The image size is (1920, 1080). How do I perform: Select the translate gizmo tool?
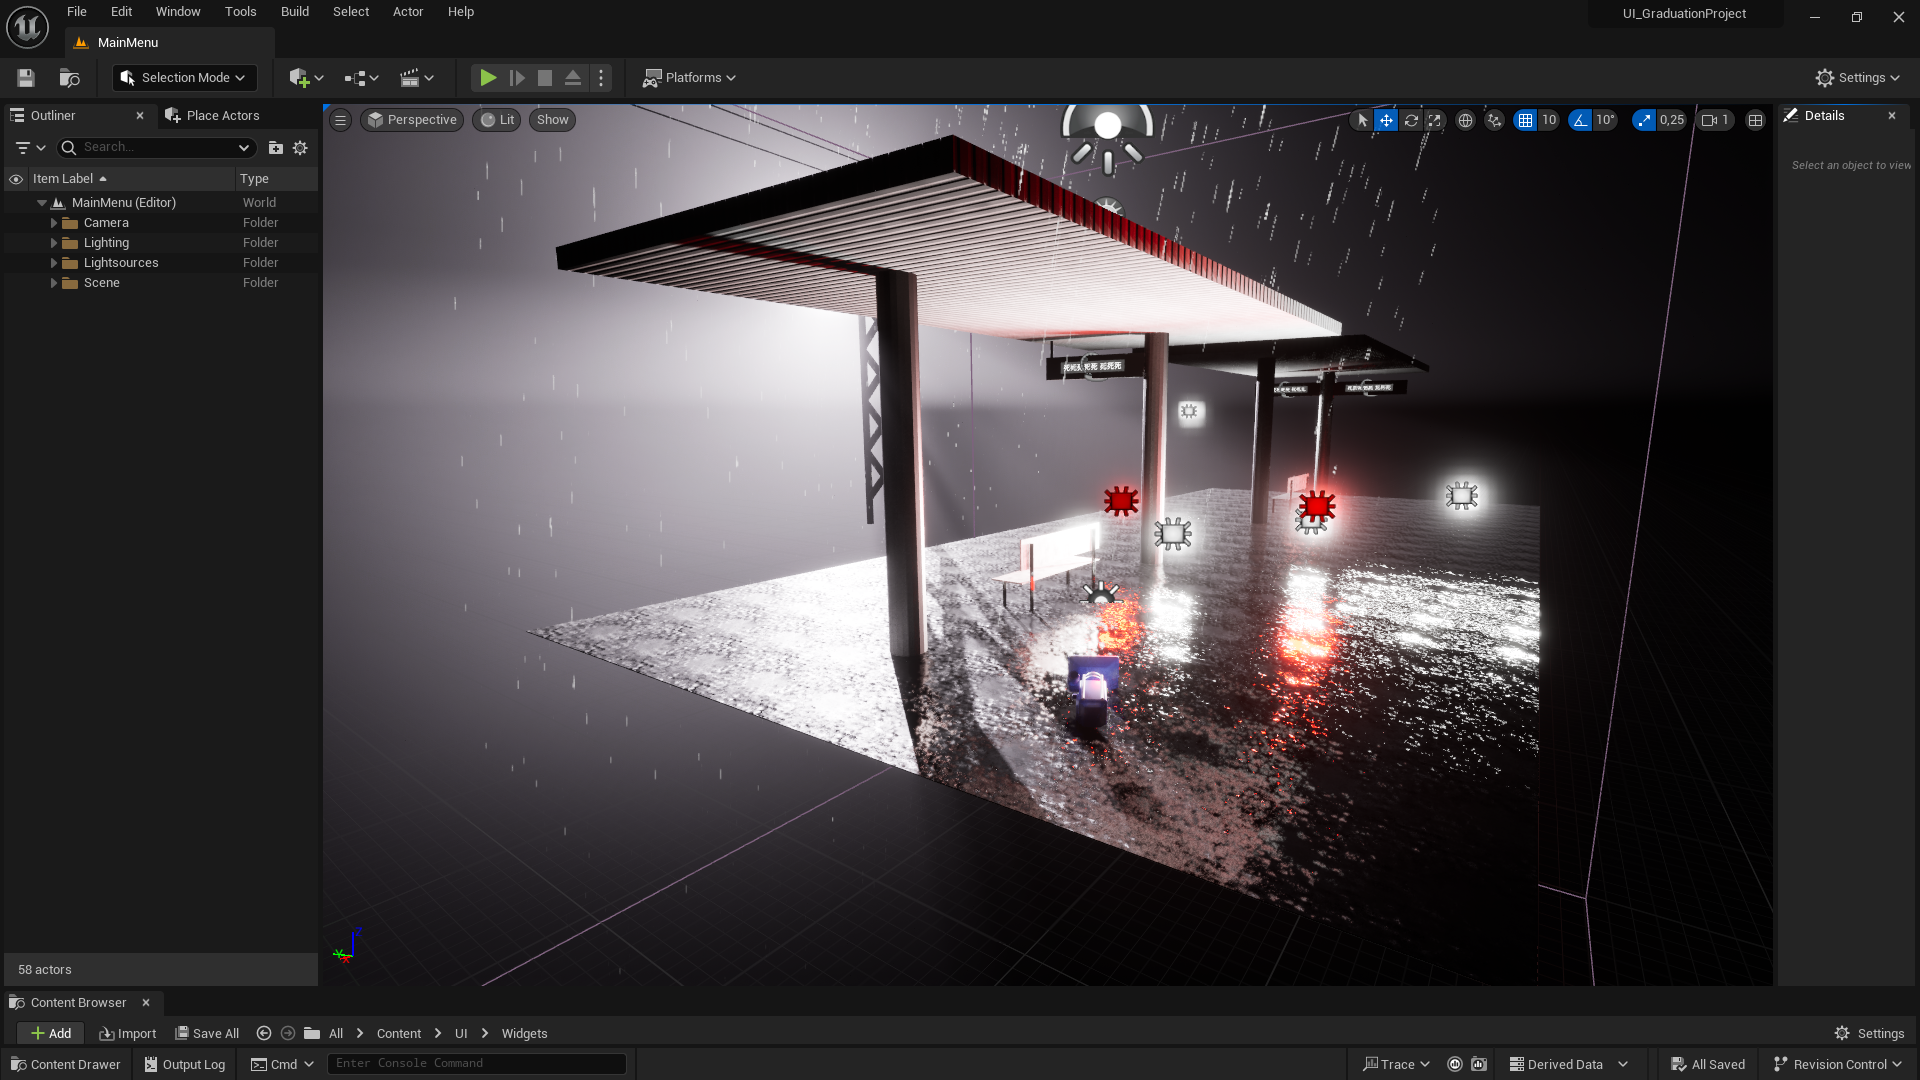pos(1386,120)
